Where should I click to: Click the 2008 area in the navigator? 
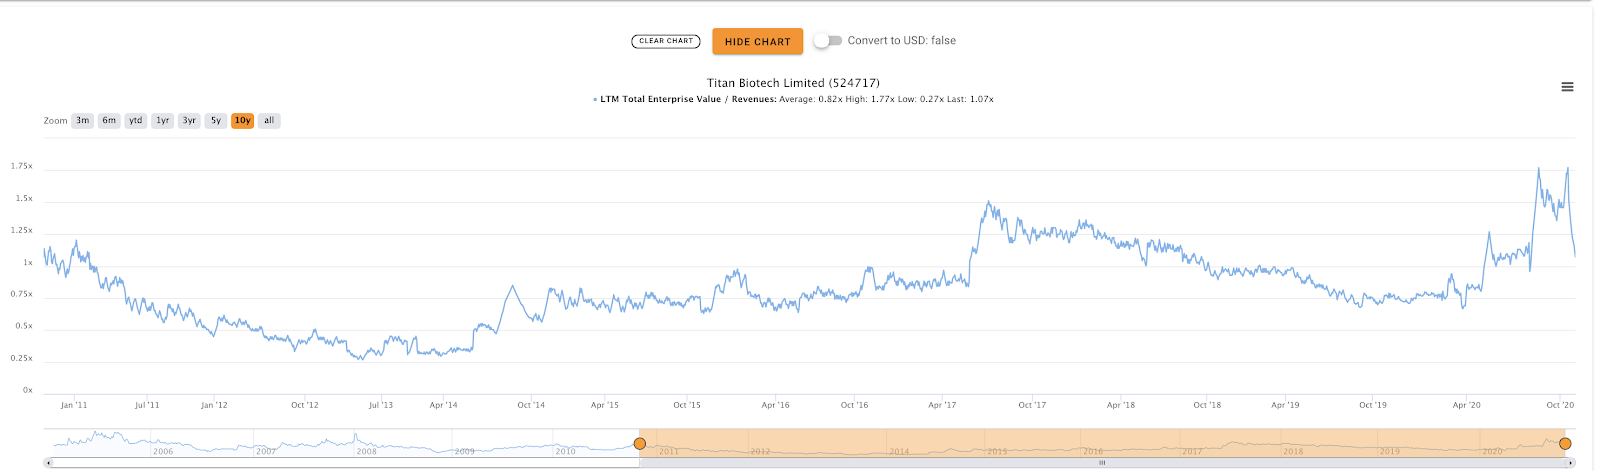pos(367,452)
